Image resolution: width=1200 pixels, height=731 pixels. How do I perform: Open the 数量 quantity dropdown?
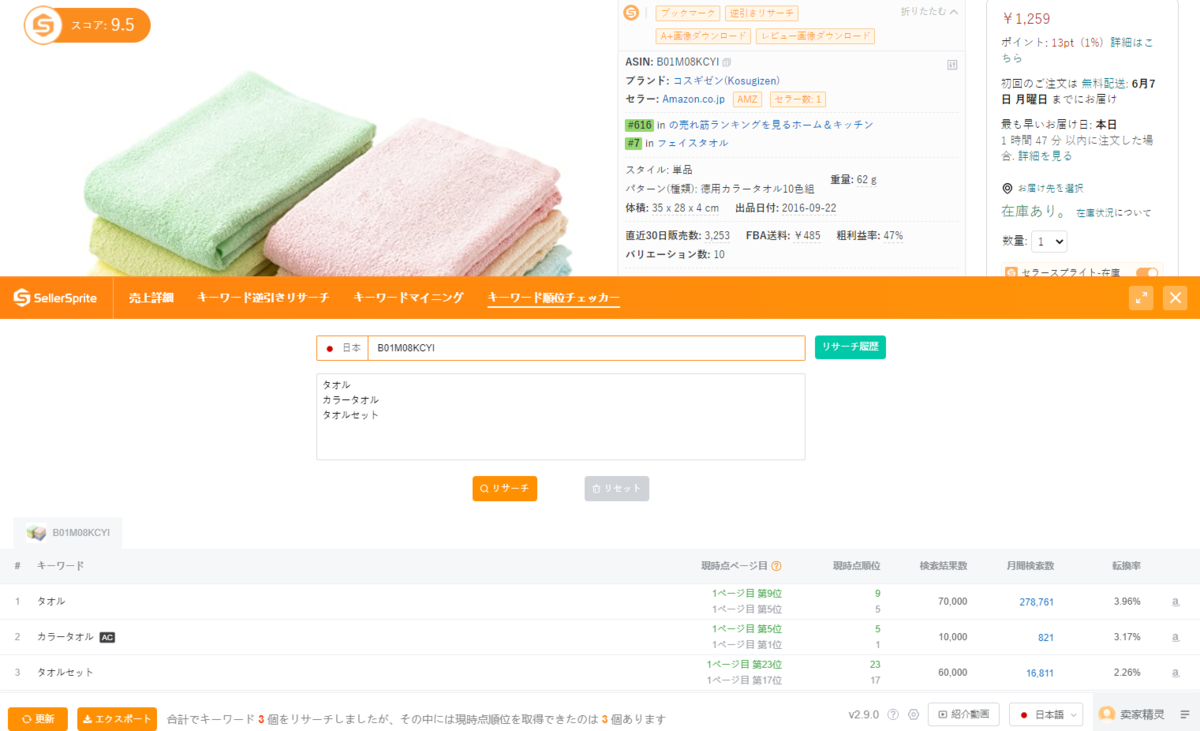coord(1049,241)
